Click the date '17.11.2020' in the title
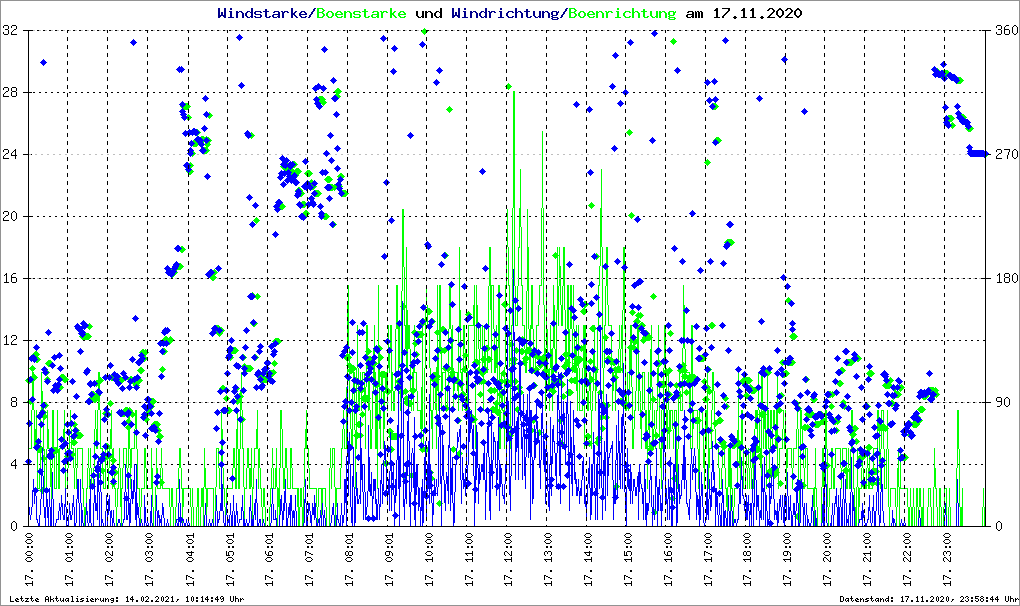Image resolution: width=1020 pixels, height=606 pixels. [758, 14]
